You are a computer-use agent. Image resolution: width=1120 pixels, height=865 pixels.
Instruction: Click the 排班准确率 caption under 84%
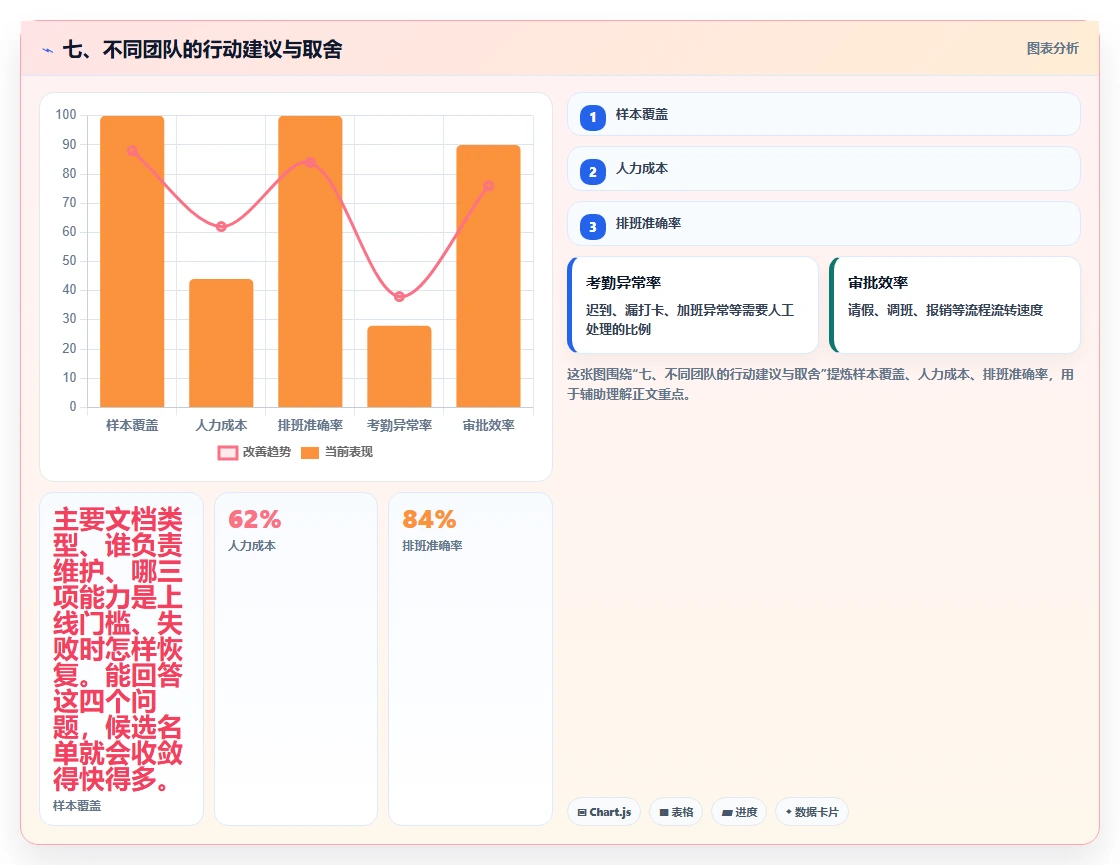(x=432, y=546)
